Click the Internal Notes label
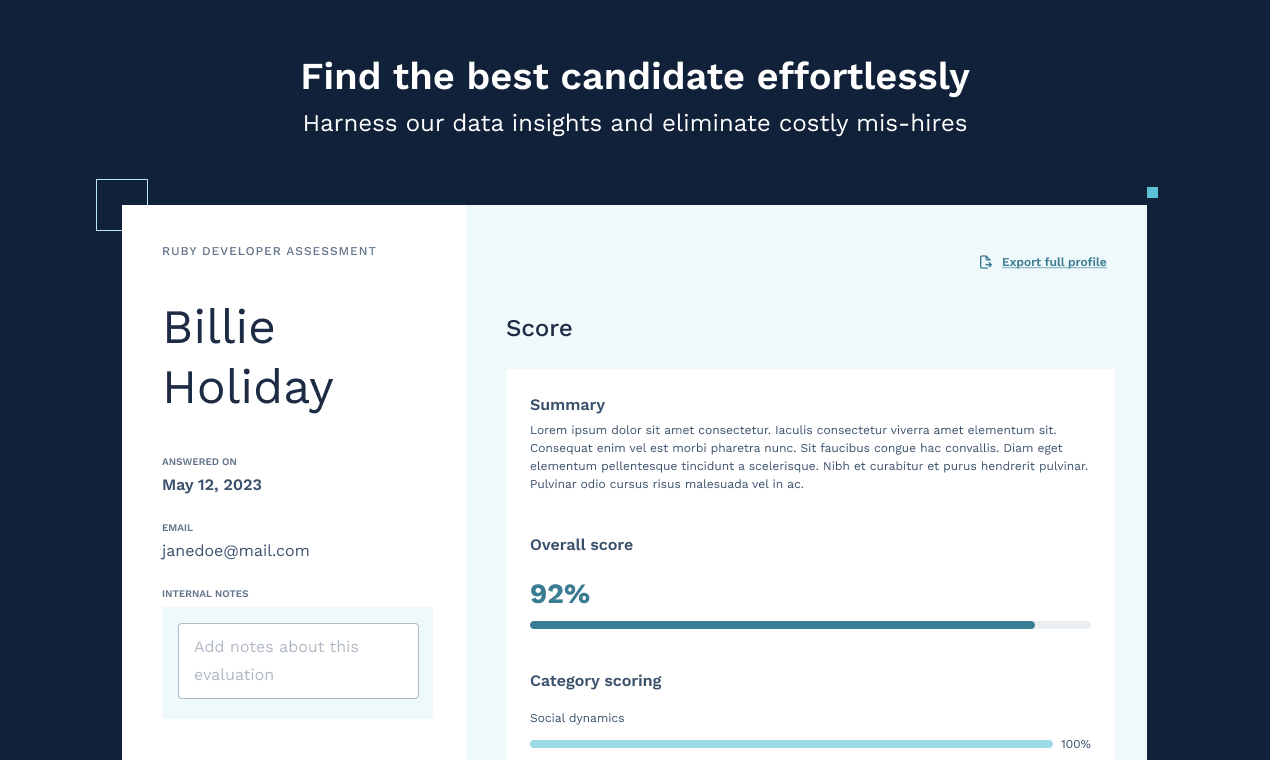 click(205, 594)
